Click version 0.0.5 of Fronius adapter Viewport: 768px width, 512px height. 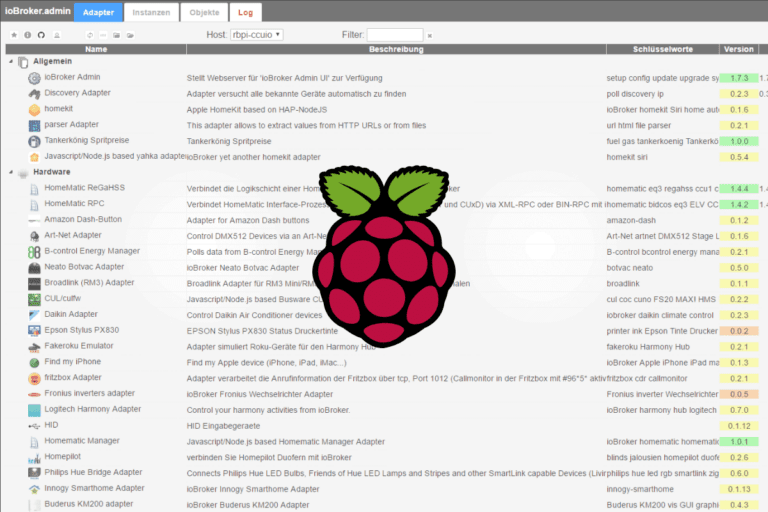pos(739,394)
